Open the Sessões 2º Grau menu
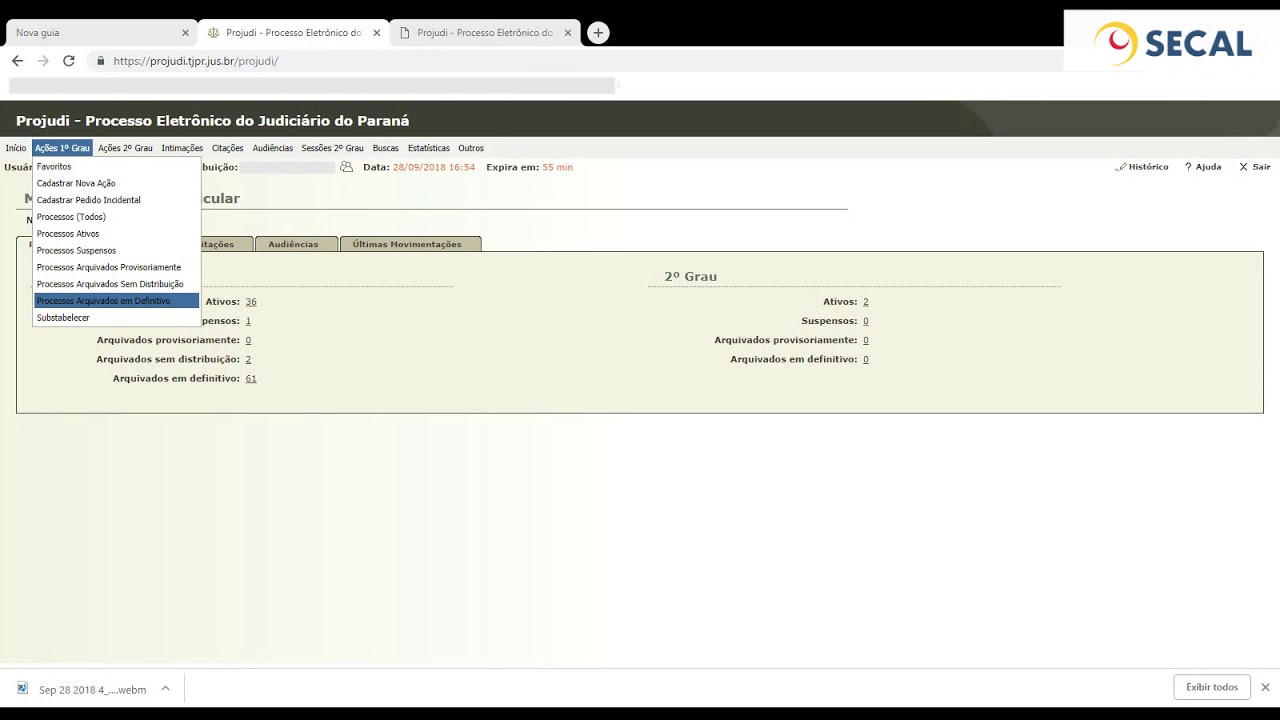The image size is (1280, 720). [333, 148]
